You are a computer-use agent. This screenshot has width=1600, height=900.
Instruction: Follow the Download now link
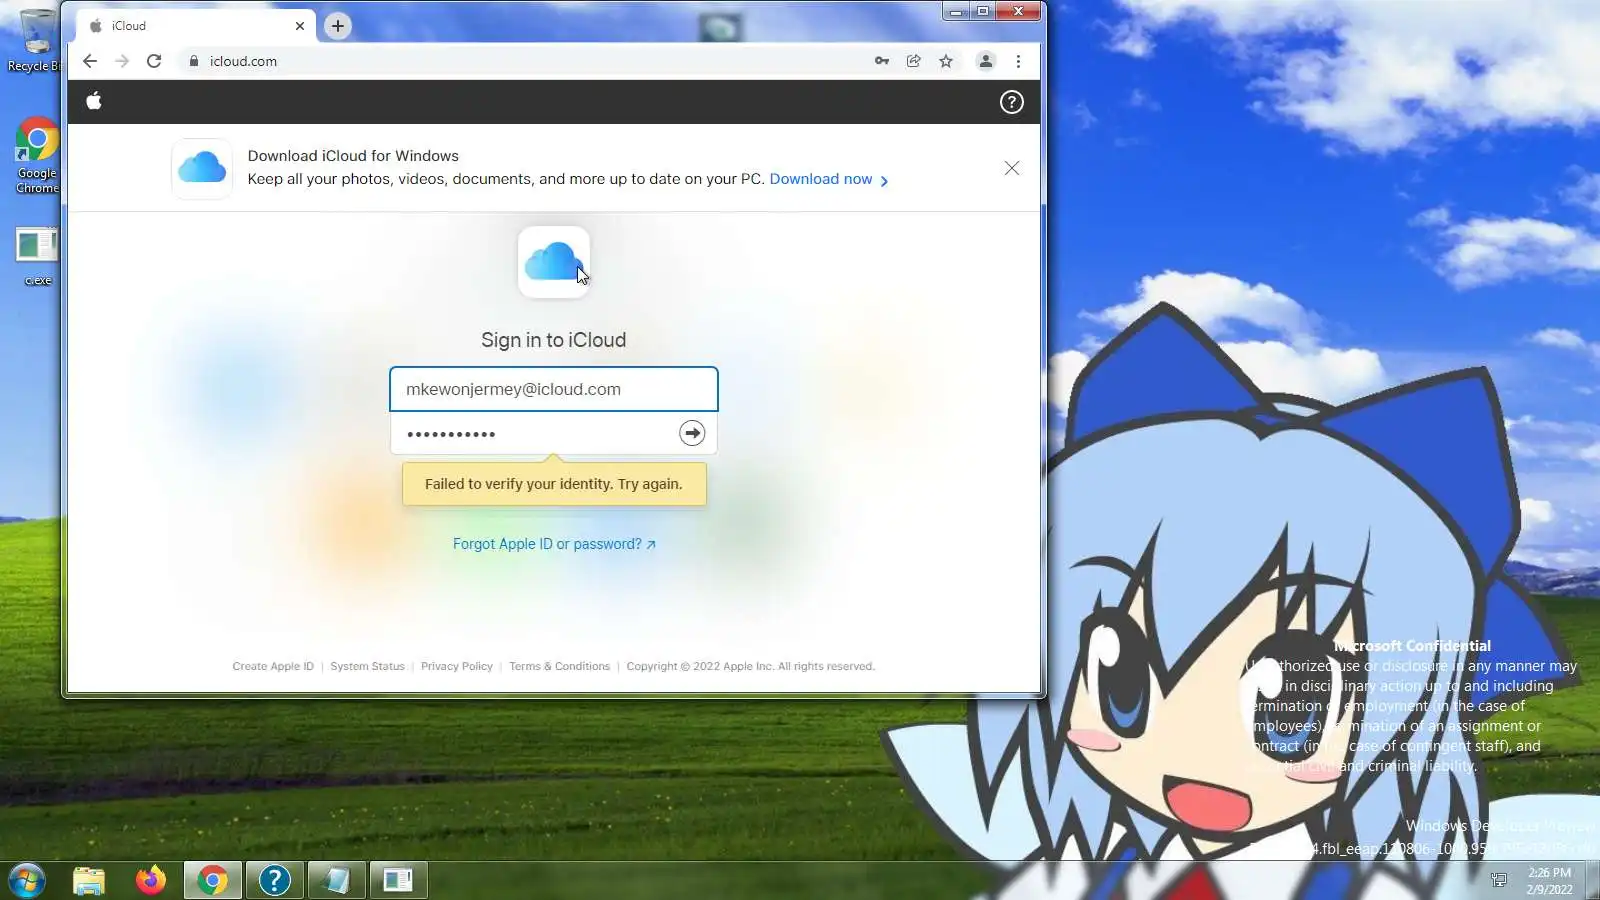(829, 179)
